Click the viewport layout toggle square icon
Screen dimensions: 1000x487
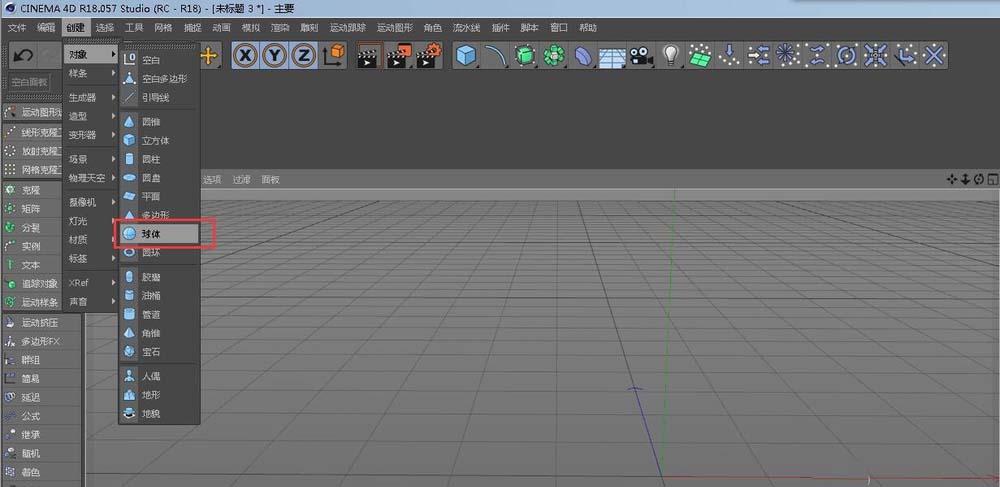tap(993, 180)
